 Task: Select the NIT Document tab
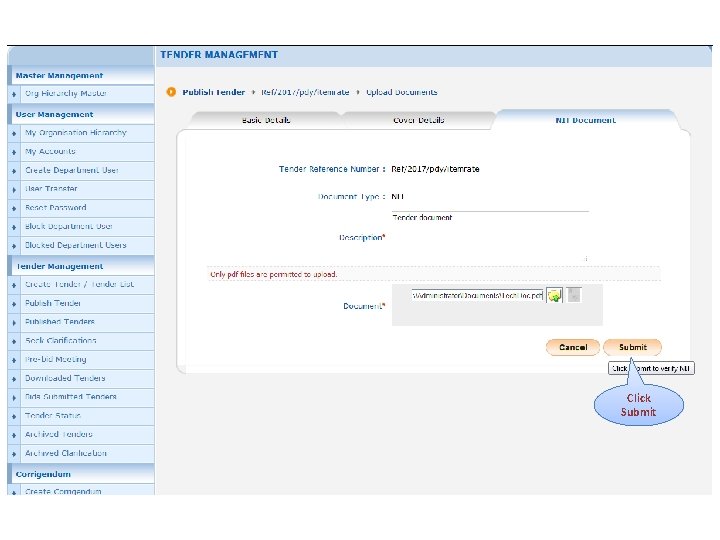(x=585, y=120)
